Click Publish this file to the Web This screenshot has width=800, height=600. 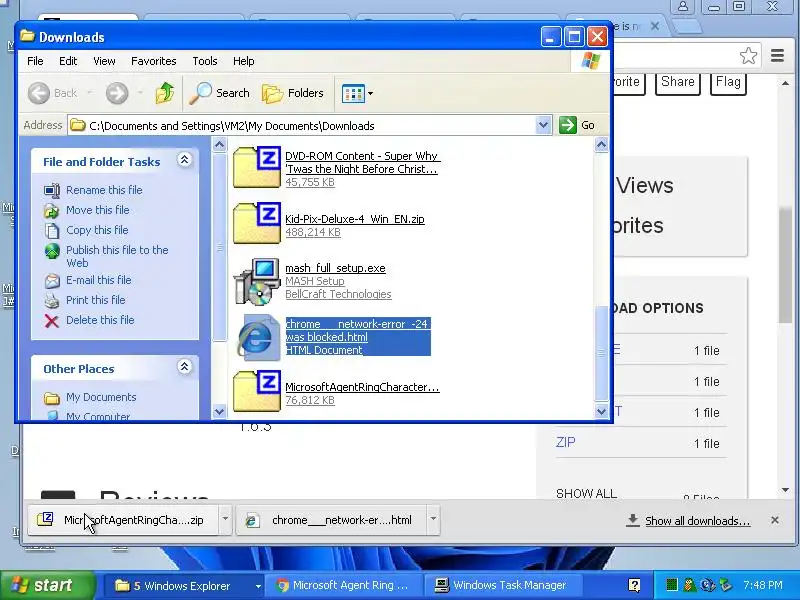[117, 256]
